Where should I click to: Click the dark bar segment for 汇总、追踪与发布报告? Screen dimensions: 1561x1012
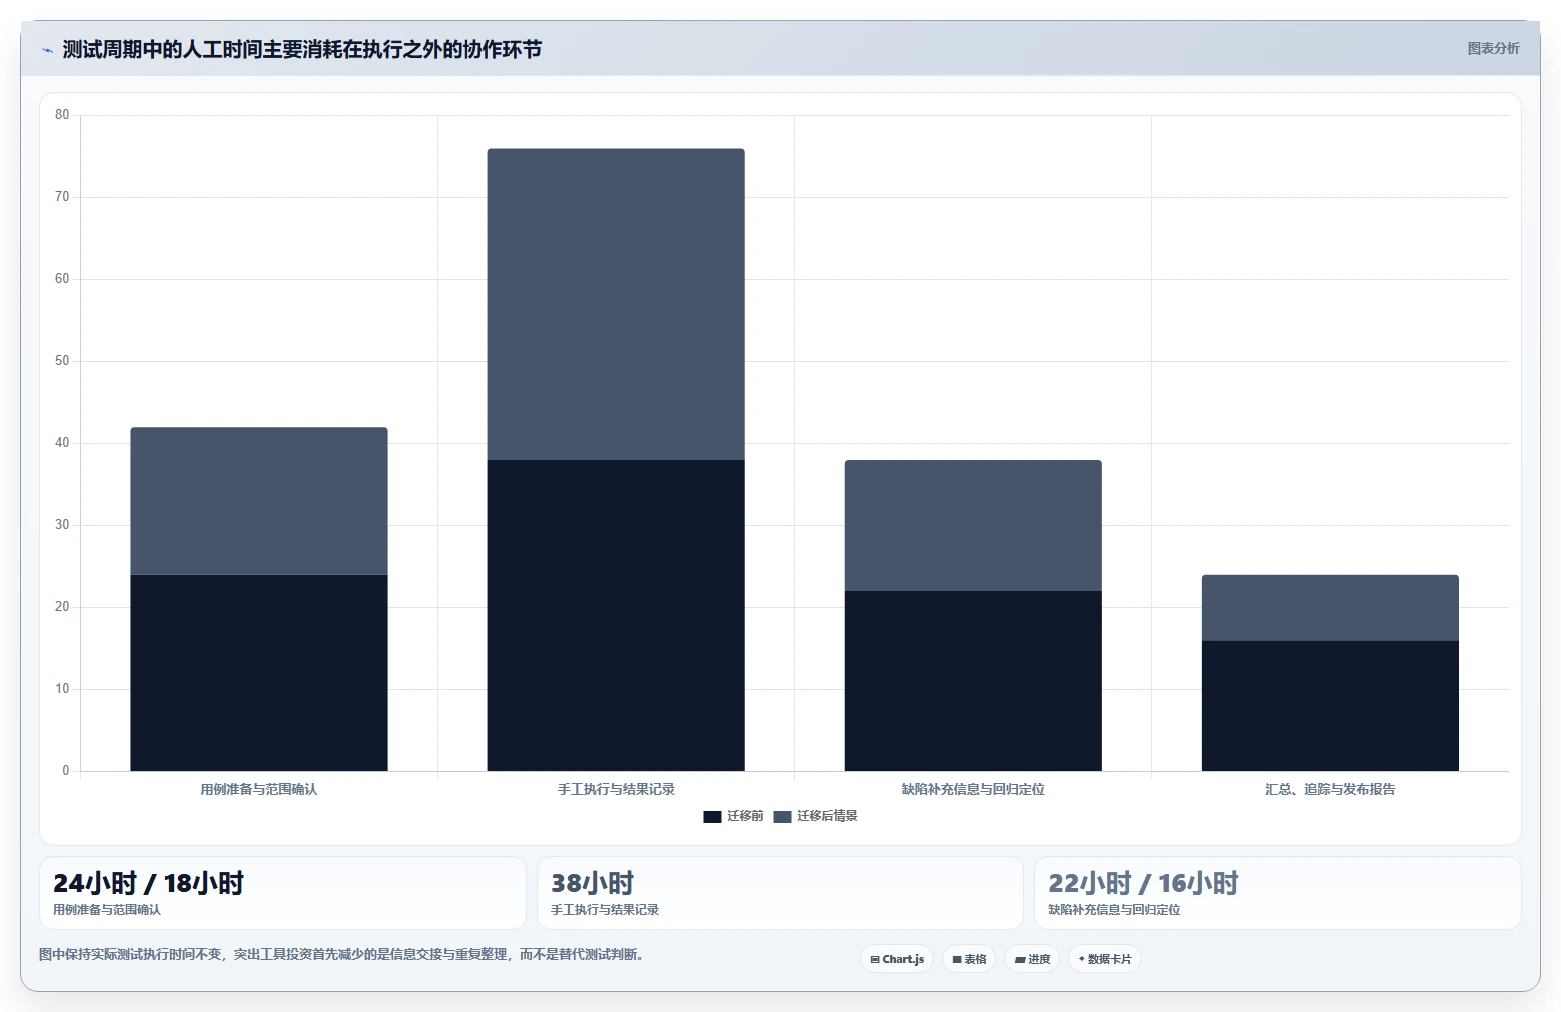pos(1330,706)
